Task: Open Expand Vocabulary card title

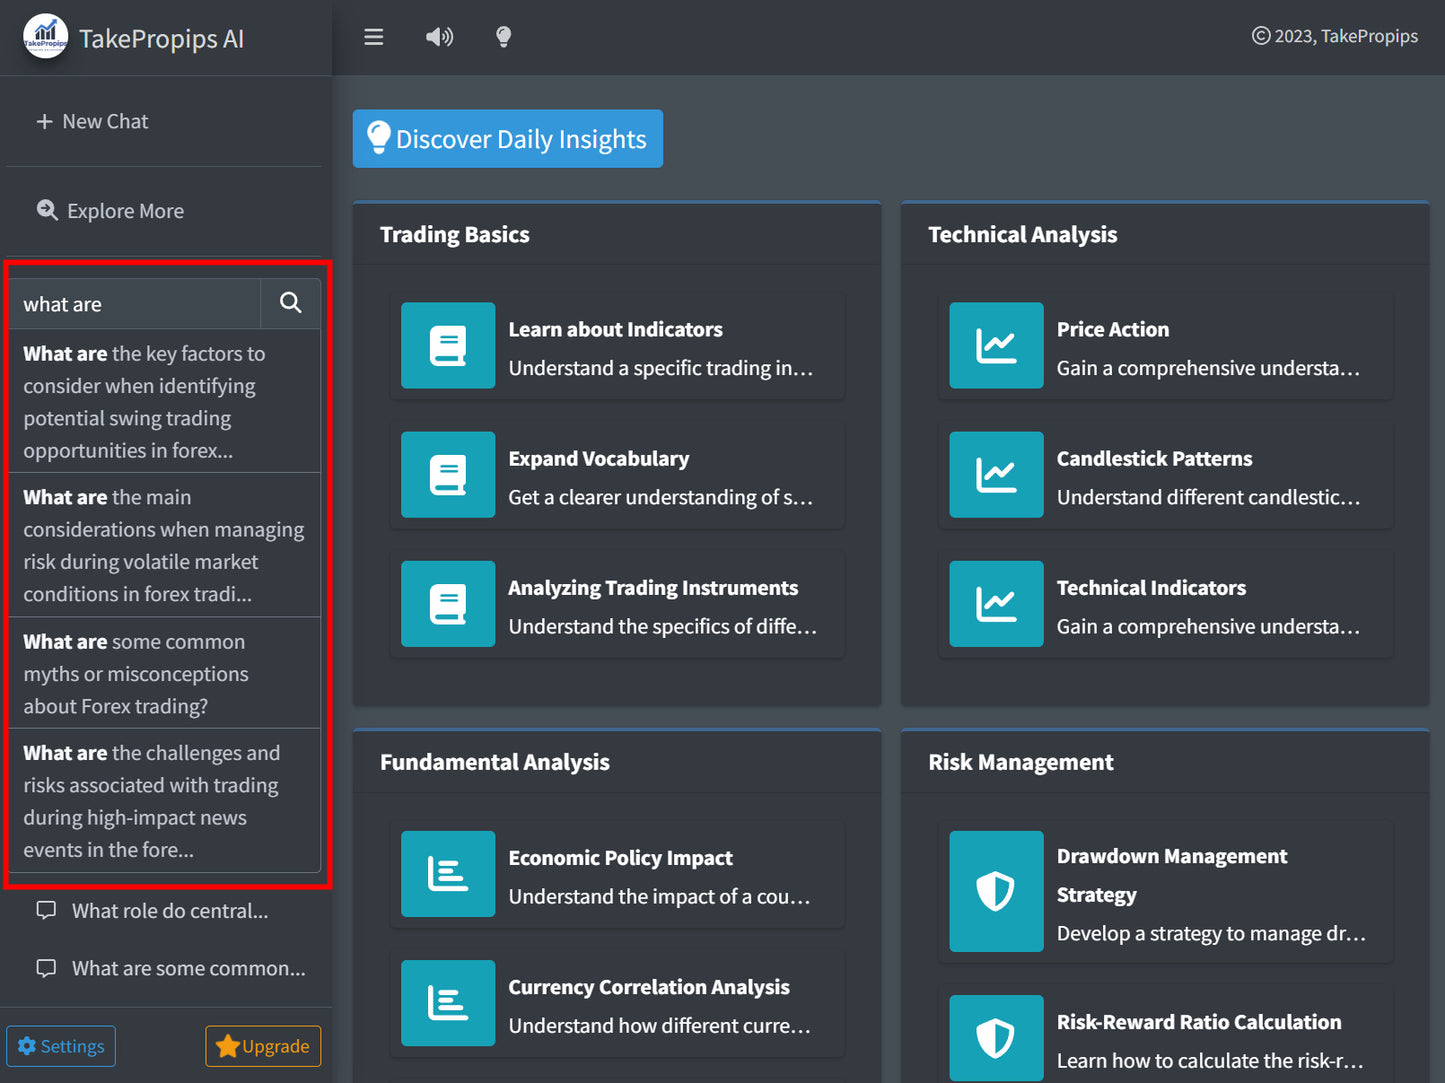Action: (x=598, y=458)
